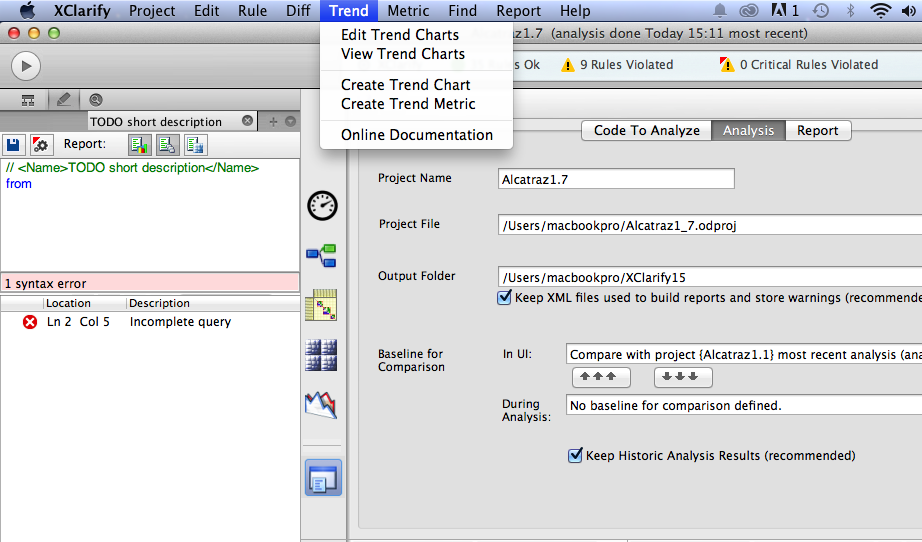Choose Edit Trend Charts from Trend menu
The width and height of the screenshot is (922, 542).
pos(416,35)
